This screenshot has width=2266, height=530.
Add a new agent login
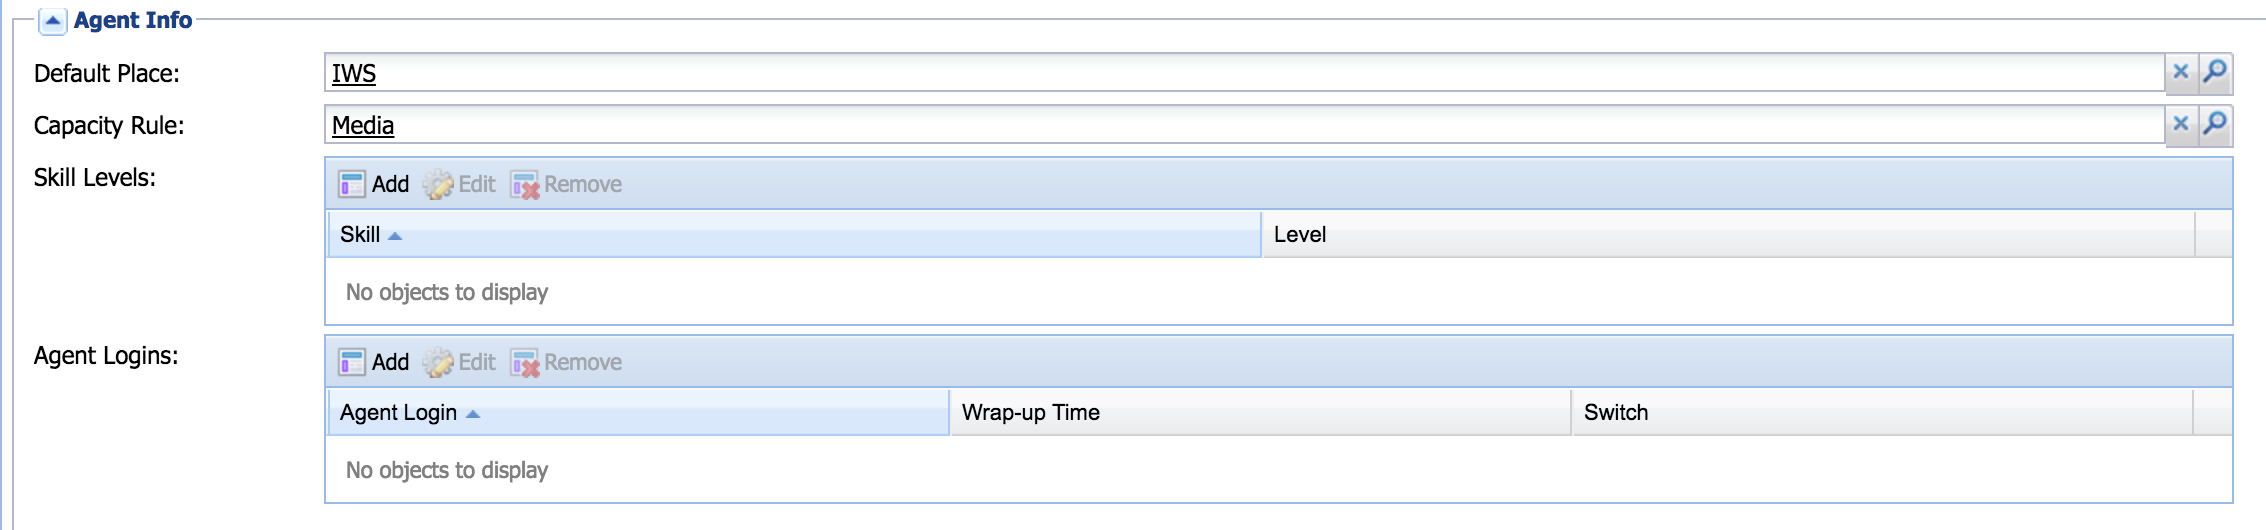pyautogui.click(x=374, y=362)
